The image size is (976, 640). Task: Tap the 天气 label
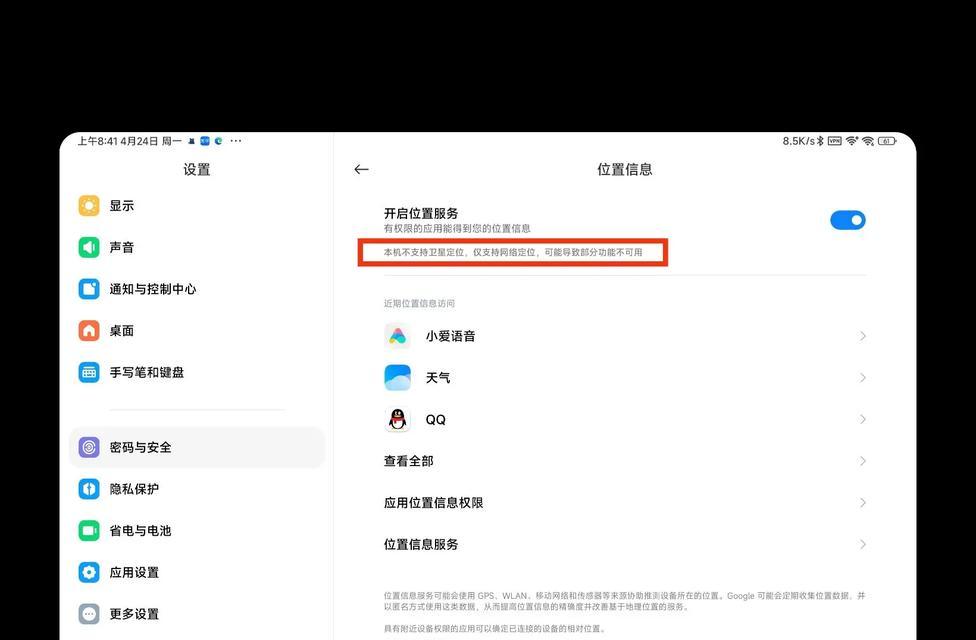pyautogui.click(x=438, y=378)
